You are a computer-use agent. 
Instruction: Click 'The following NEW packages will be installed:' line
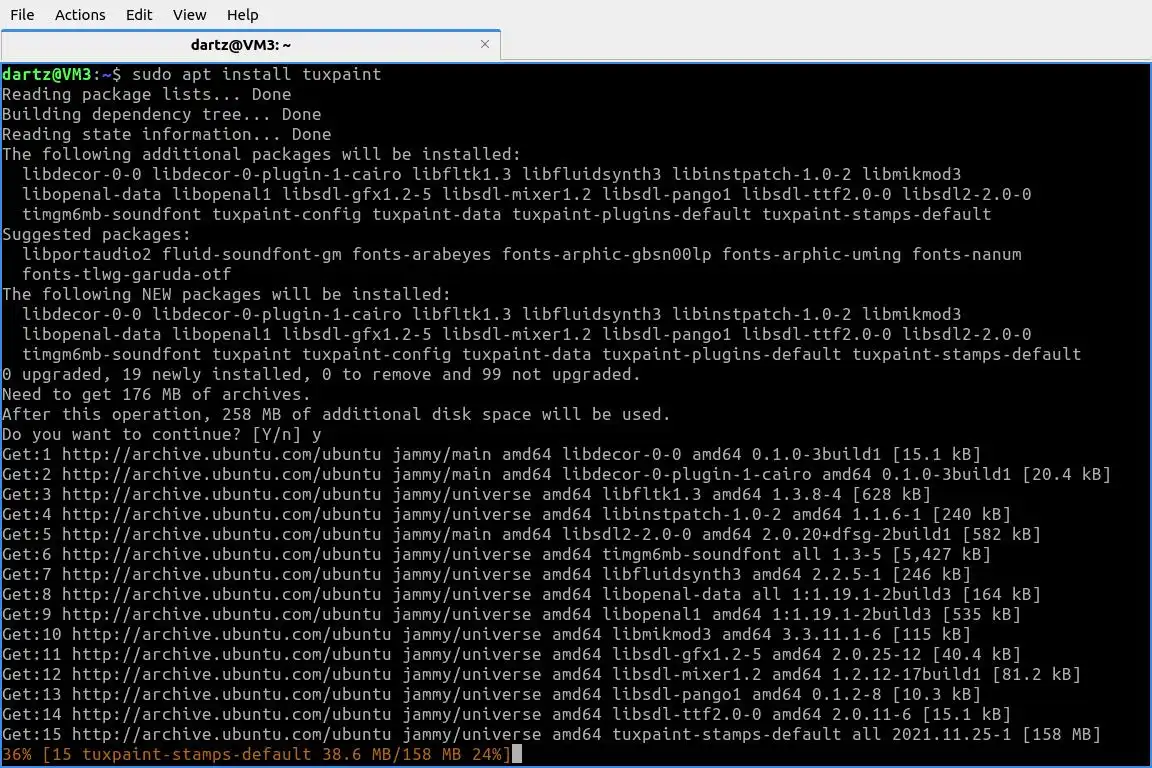(x=226, y=294)
